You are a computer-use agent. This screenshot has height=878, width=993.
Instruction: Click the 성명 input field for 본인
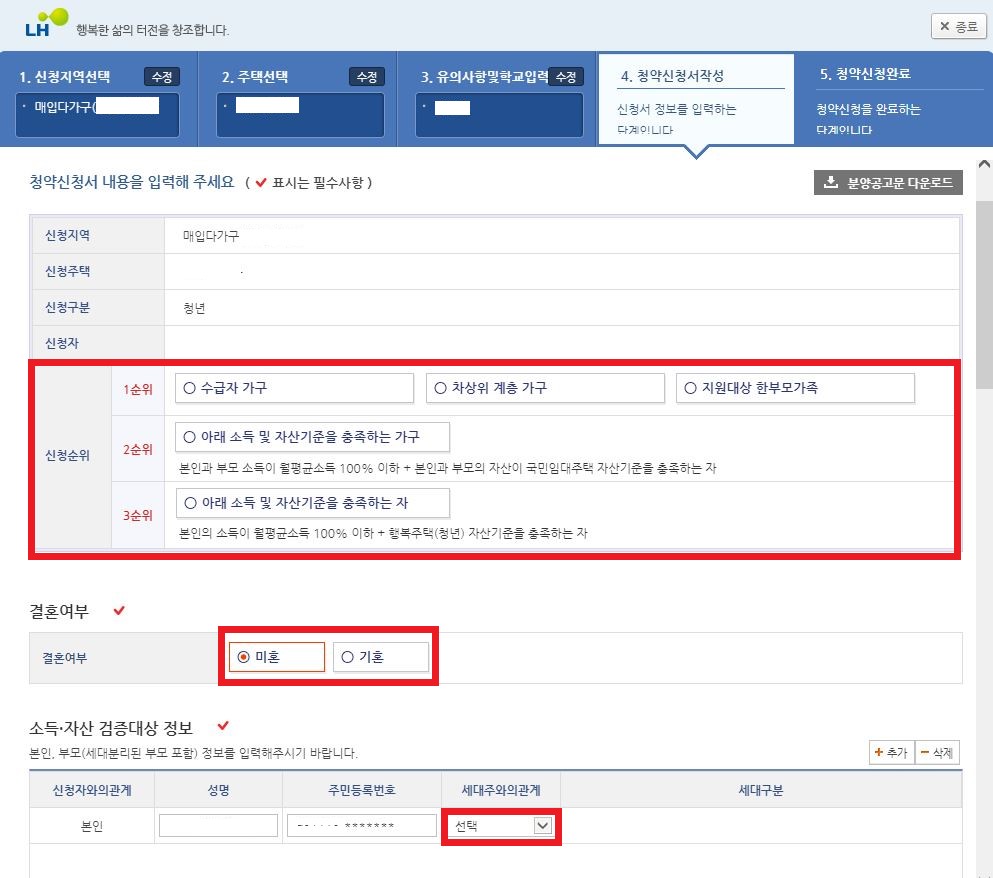[x=218, y=824]
